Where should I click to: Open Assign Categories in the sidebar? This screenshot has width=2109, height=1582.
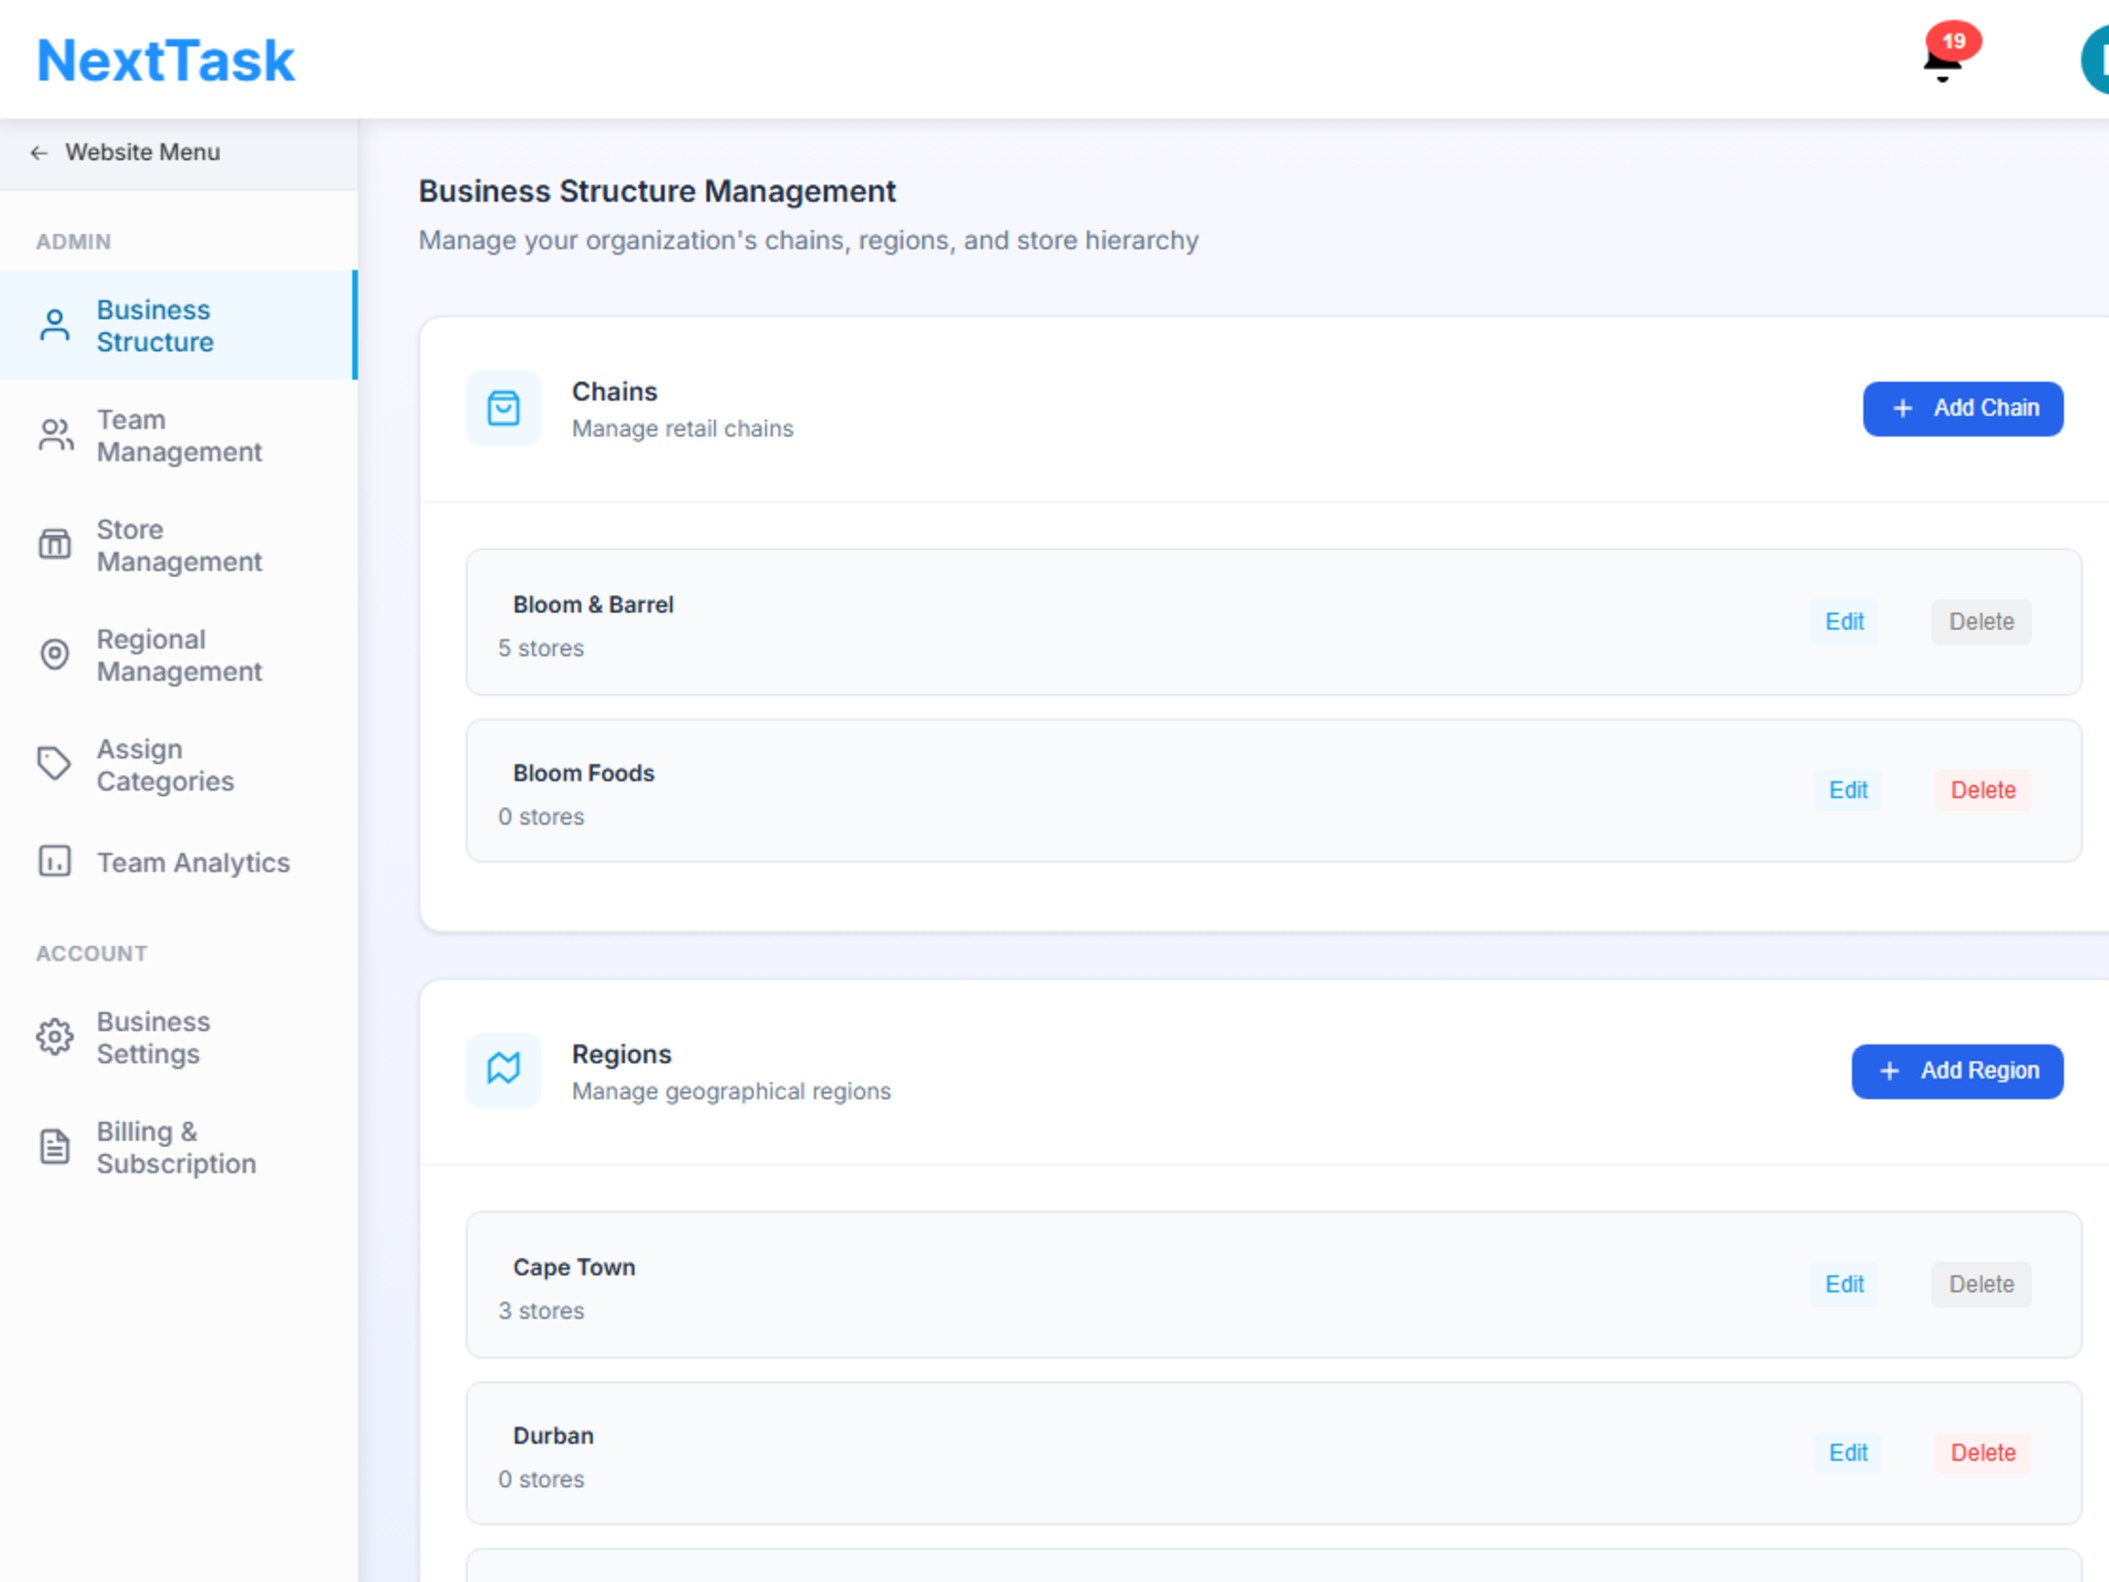click(178, 764)
